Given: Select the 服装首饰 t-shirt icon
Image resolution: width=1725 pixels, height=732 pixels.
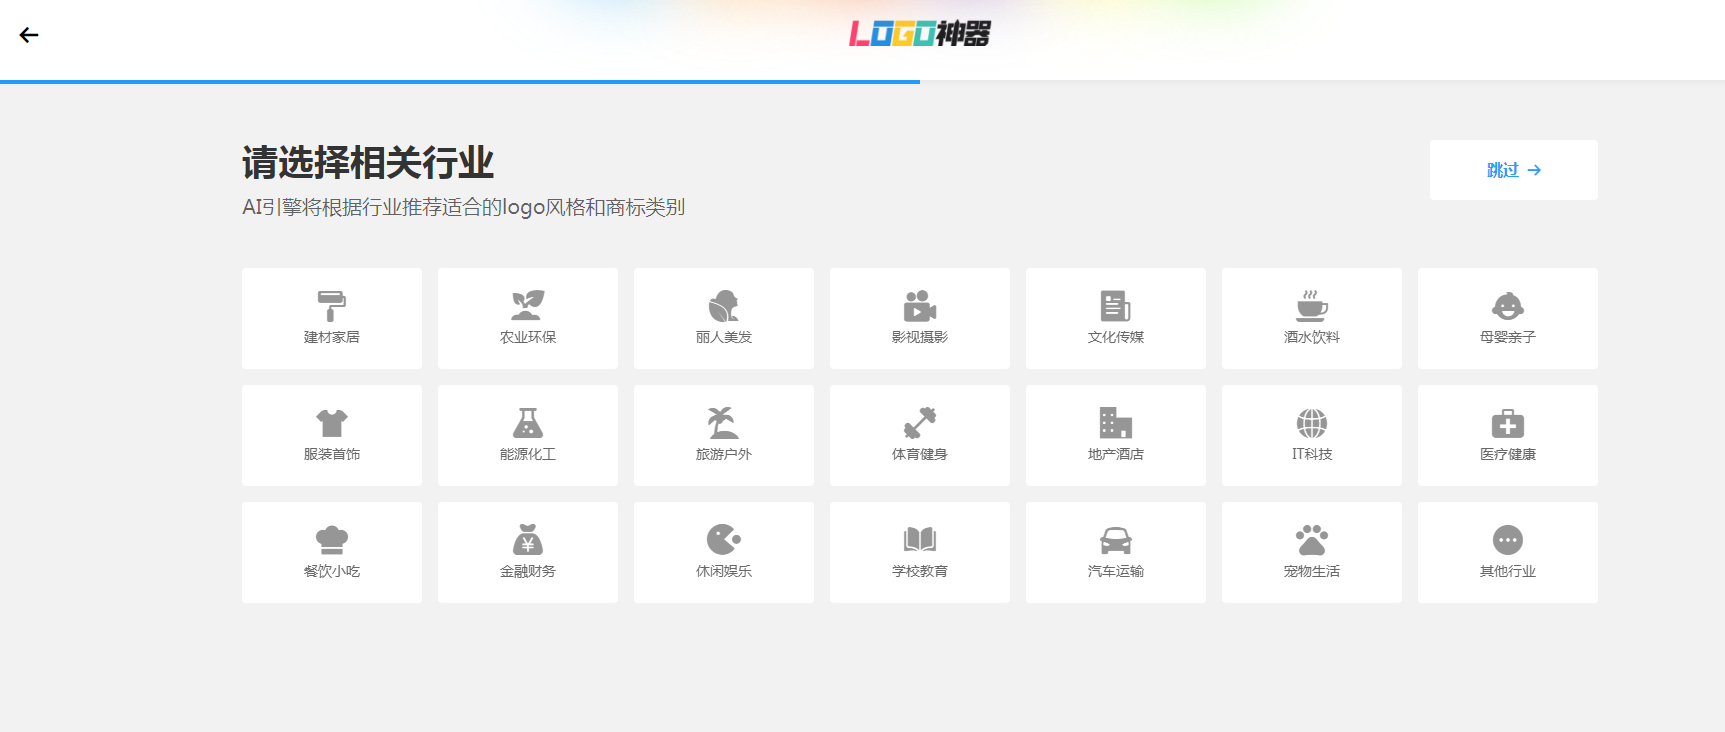Looking at the screenshot, I should pyautogui.click(x=331, y=423).
